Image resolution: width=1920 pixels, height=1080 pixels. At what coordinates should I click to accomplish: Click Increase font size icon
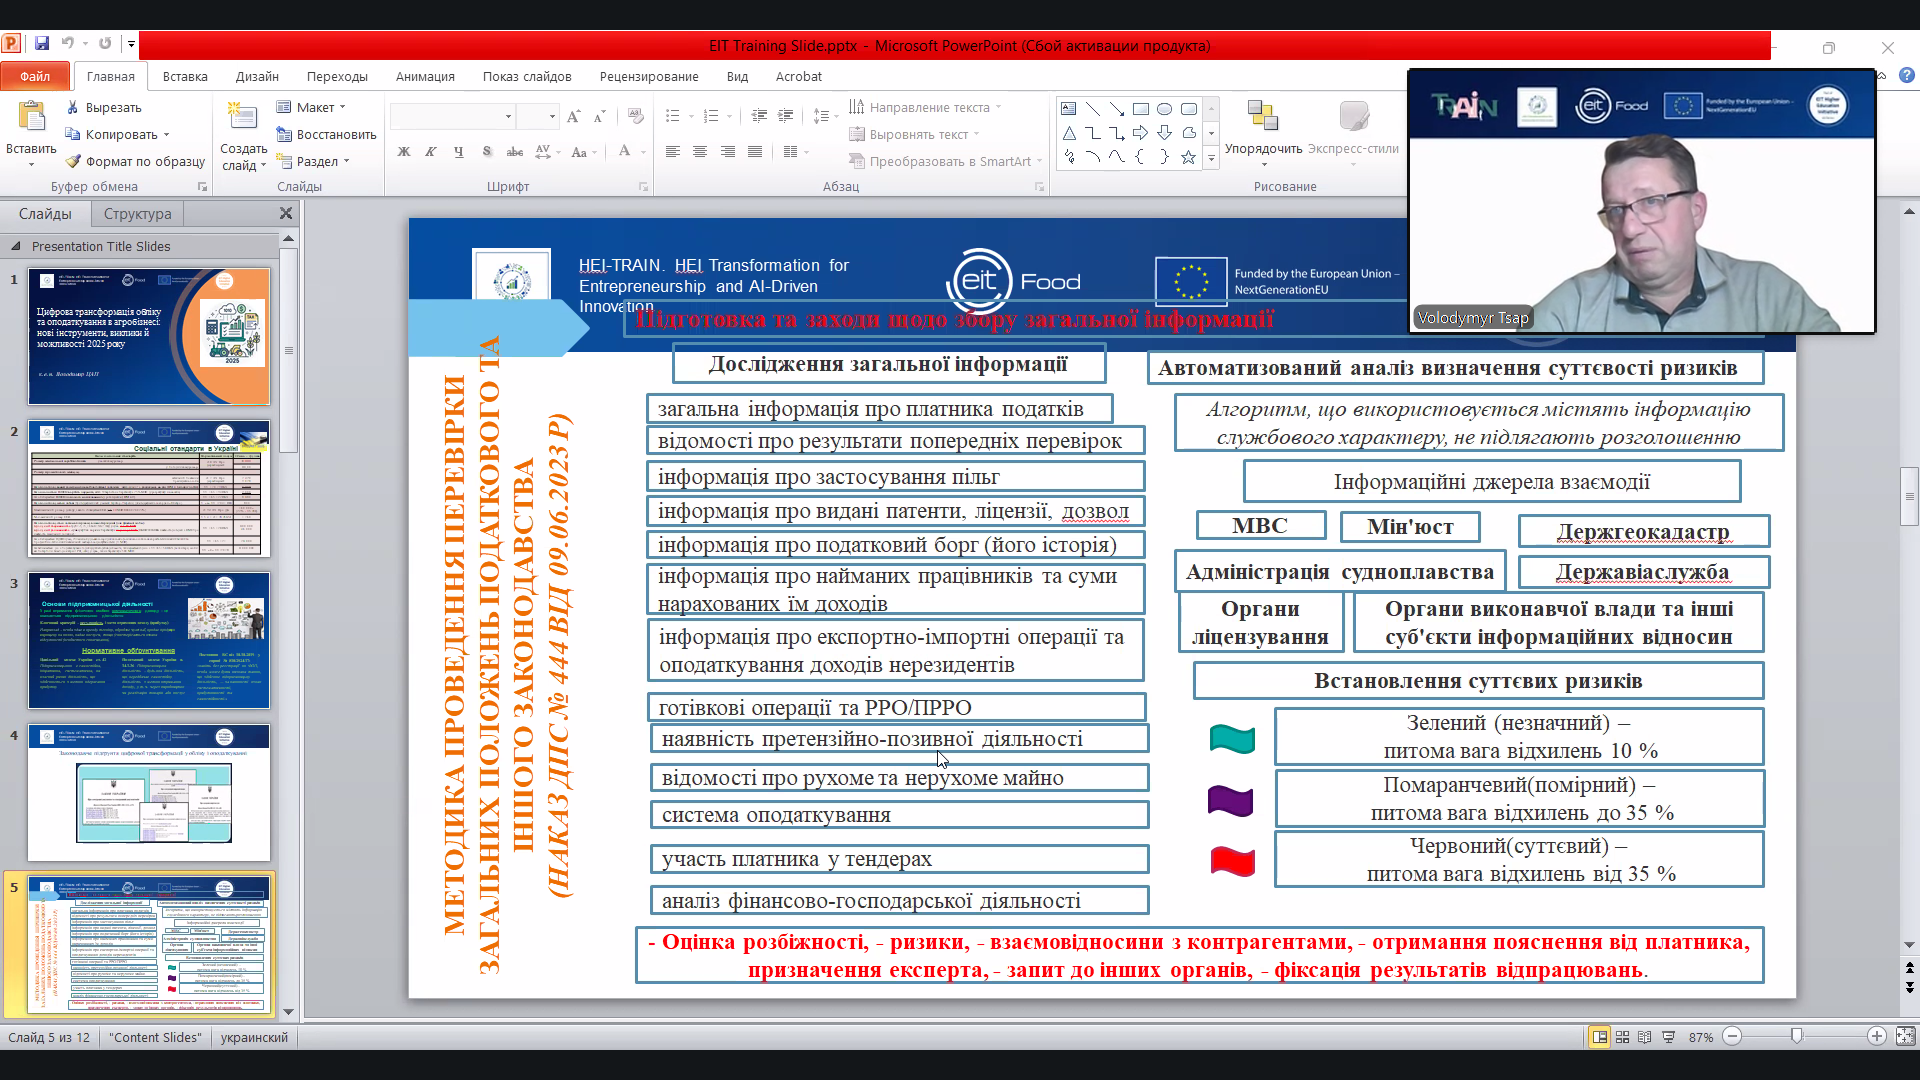pyautogui.click(x=573, y=117)
